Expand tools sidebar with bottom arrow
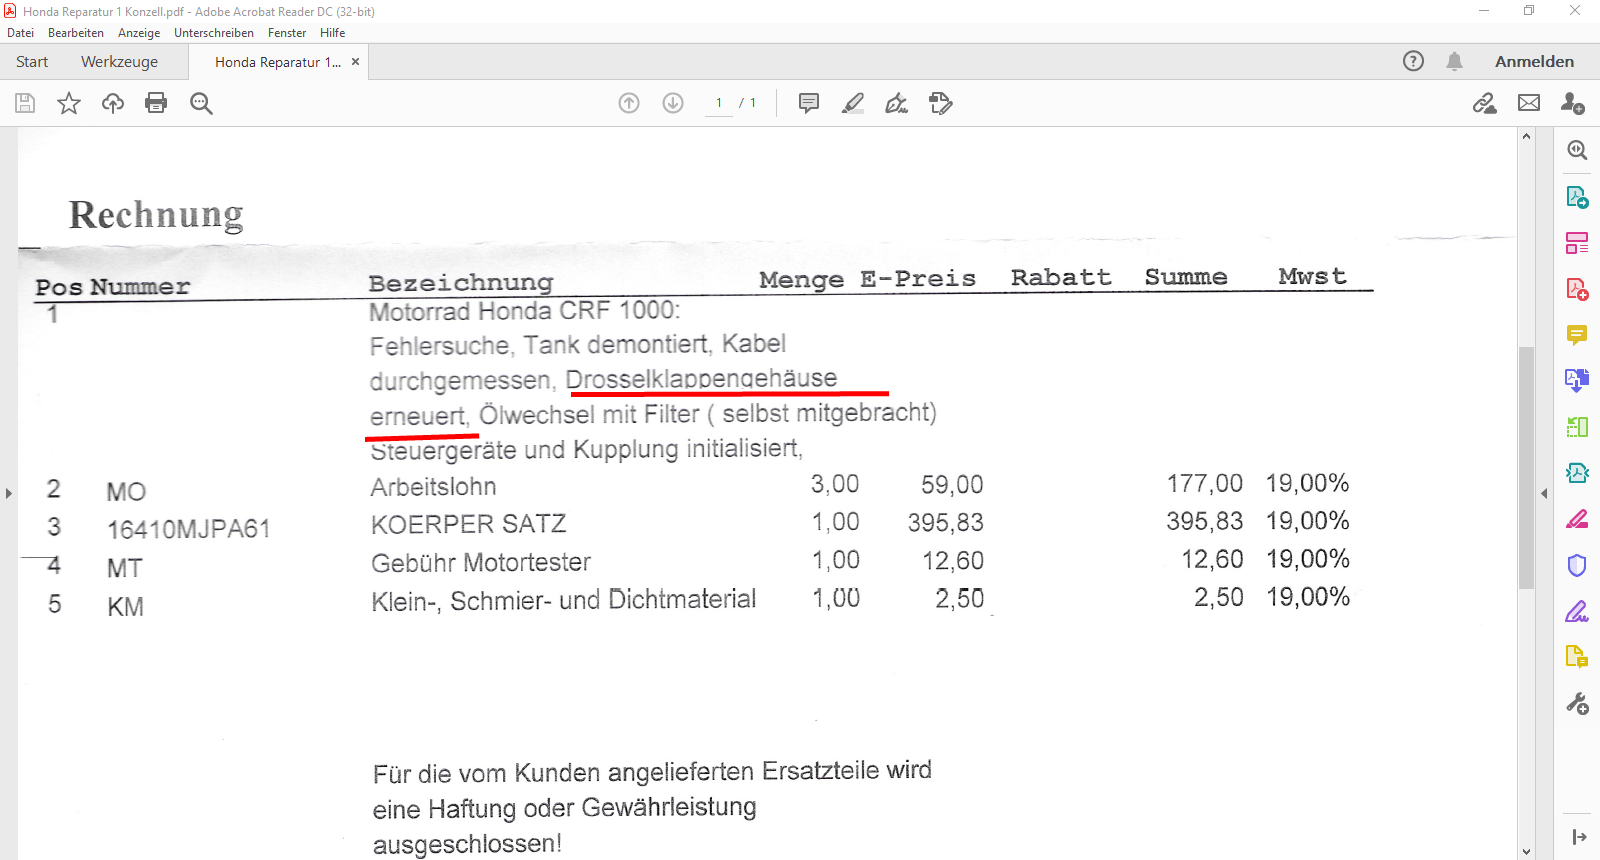 [1578, 837]
